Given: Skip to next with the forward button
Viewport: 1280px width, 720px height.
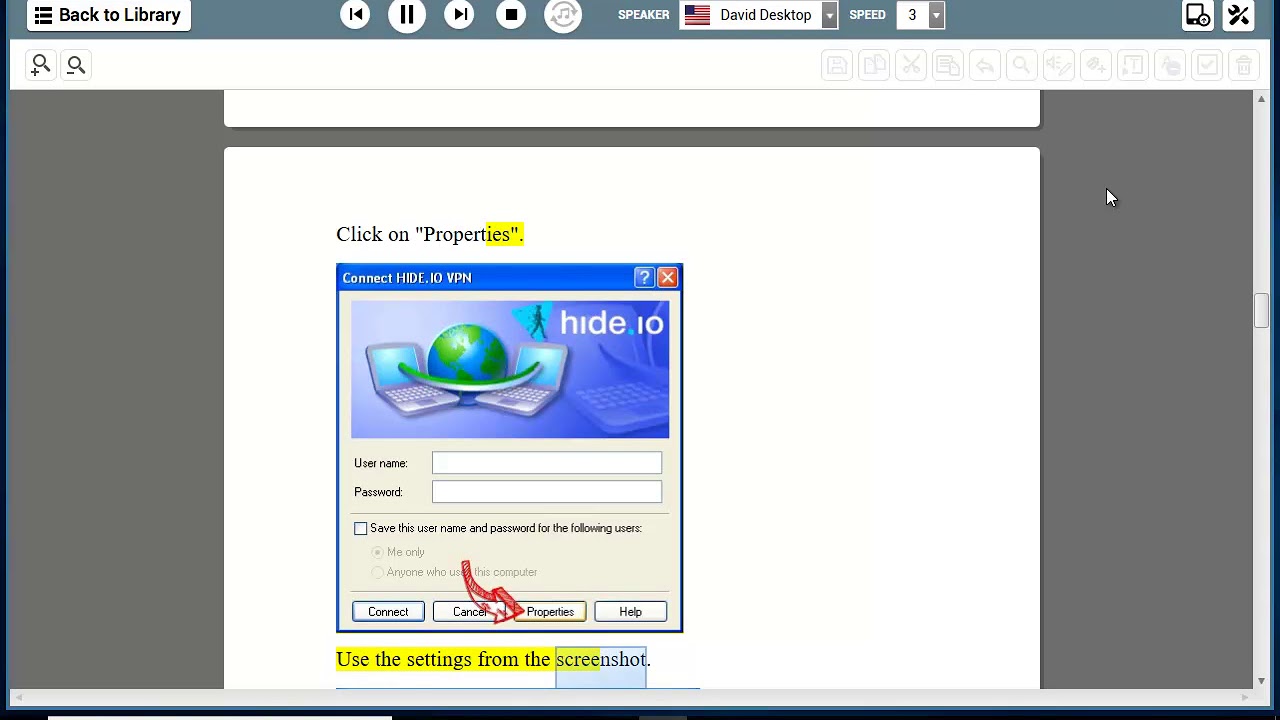Looking at the screenshot, I should tap(459, 14).
